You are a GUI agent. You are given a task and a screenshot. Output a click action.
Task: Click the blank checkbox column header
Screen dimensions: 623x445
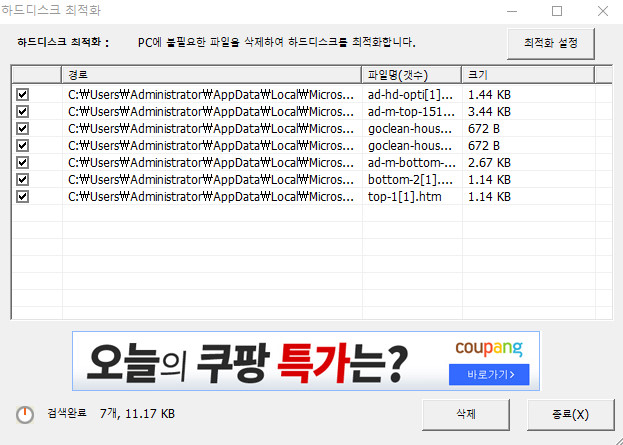[x=37, y=75]
